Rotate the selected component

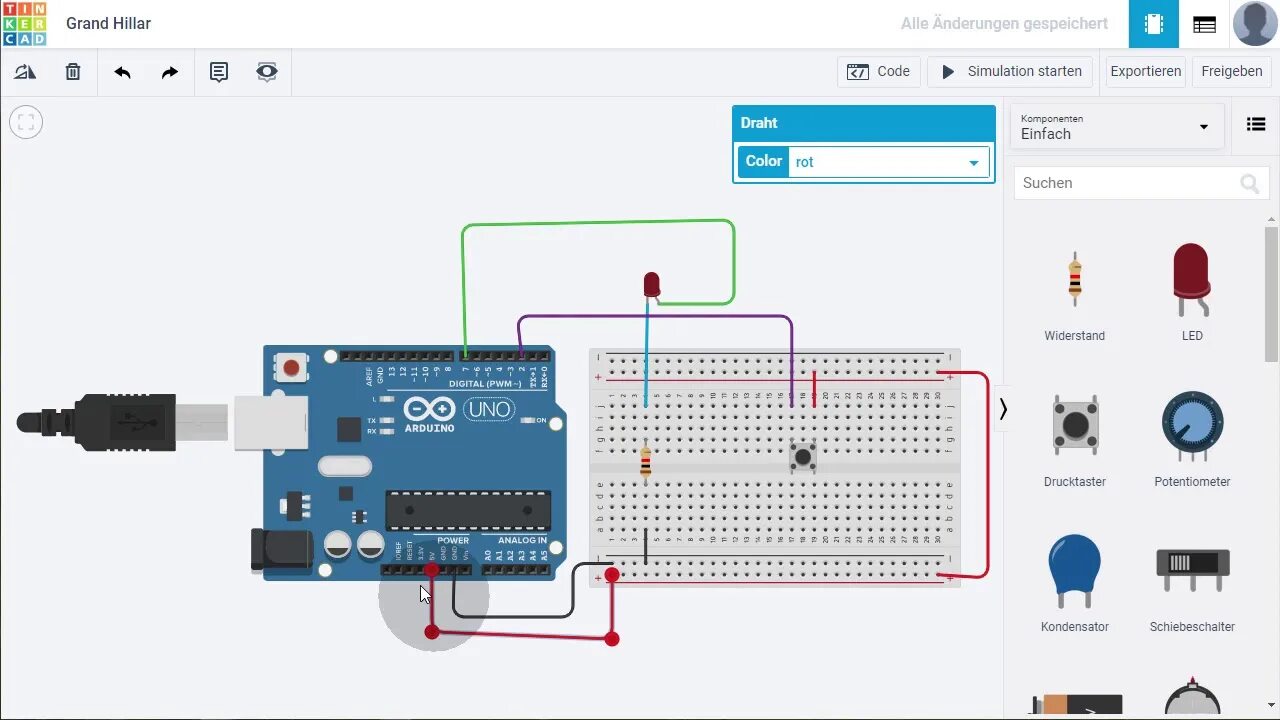[x=25, y=72]
